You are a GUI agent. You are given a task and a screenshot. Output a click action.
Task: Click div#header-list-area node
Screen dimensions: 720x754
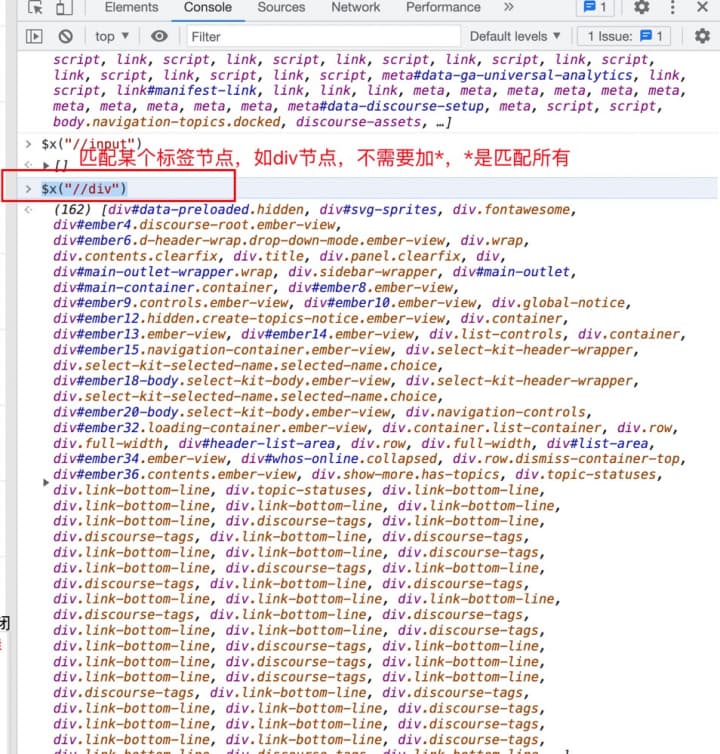257,443
